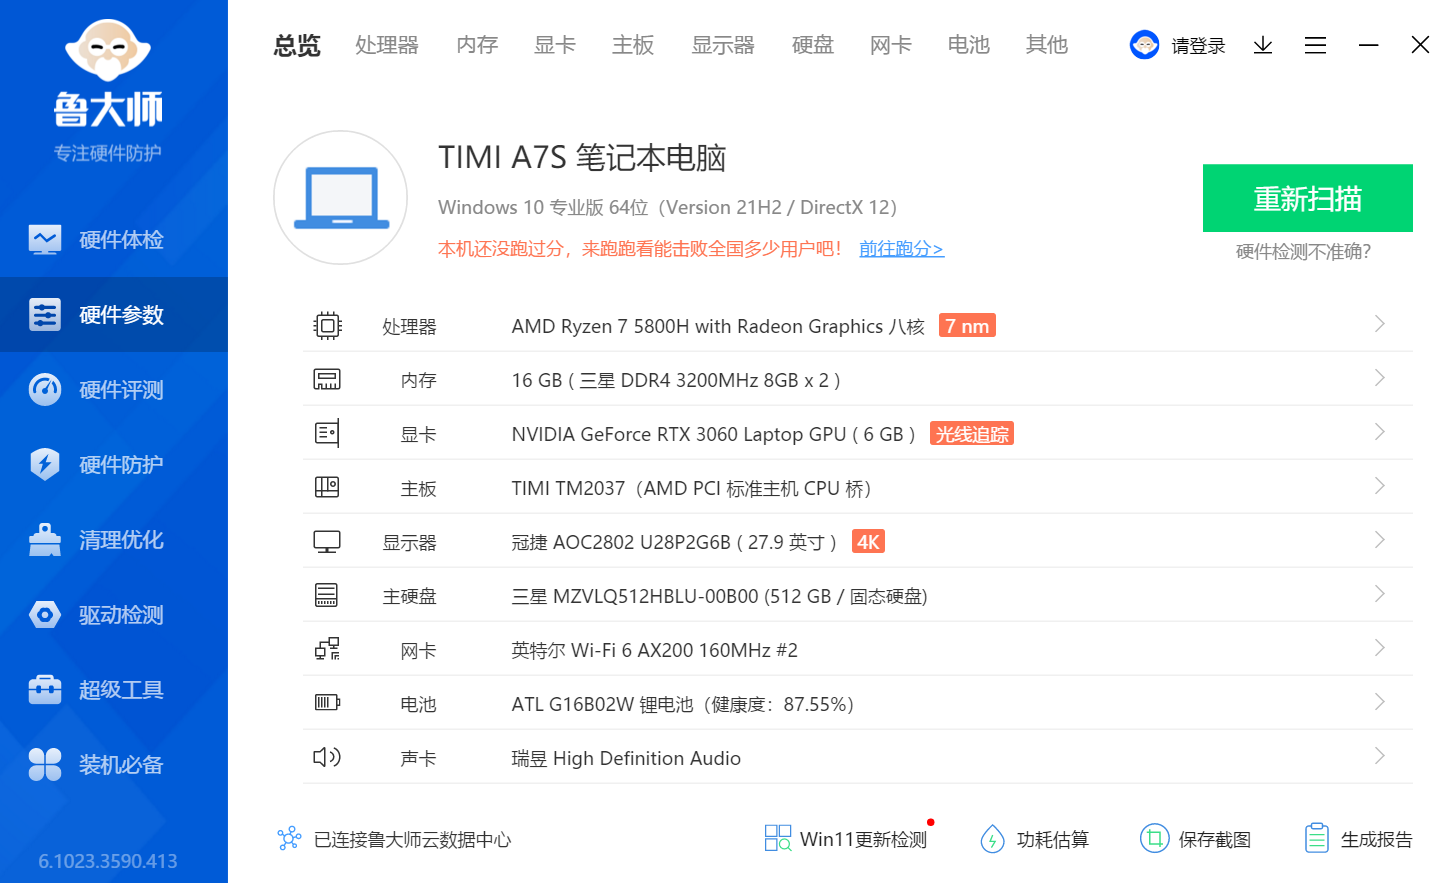Image resolution: width=1447 pixels, height=883 pixels.
Task: Expand the 处理器 row chevron
Action: point(1379,324)
